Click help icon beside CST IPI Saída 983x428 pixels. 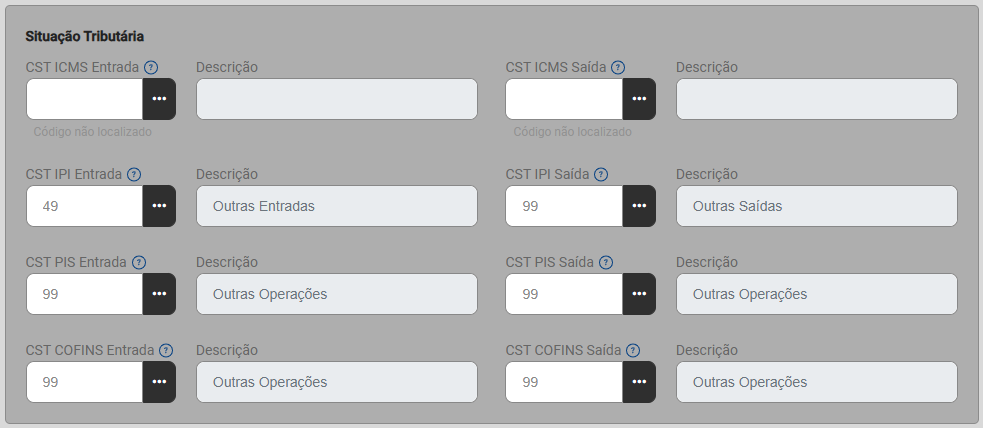601,174
